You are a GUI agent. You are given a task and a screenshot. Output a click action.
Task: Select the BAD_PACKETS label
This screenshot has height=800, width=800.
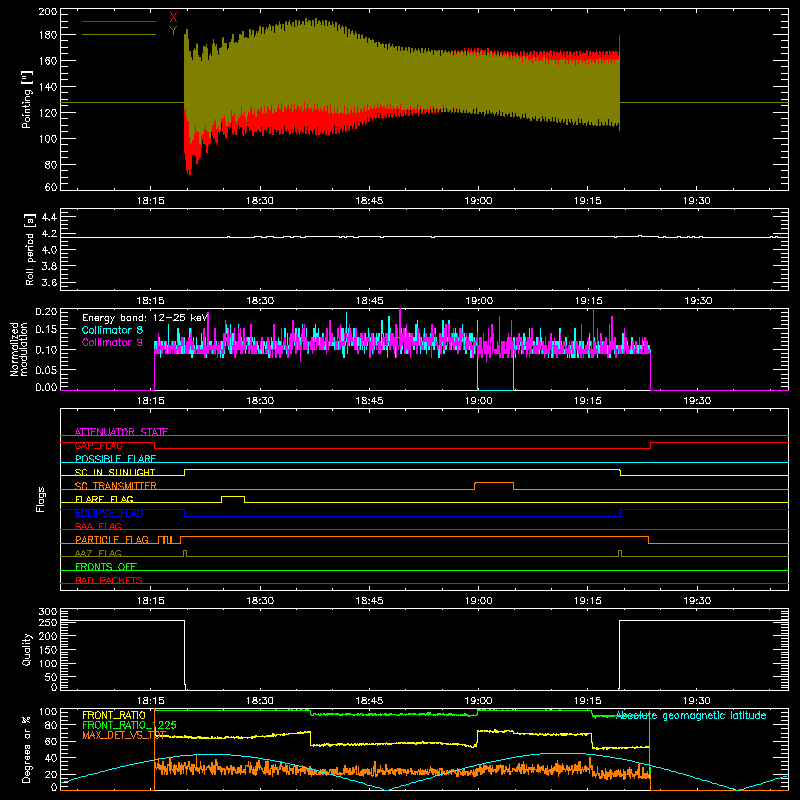coord(109,580)
